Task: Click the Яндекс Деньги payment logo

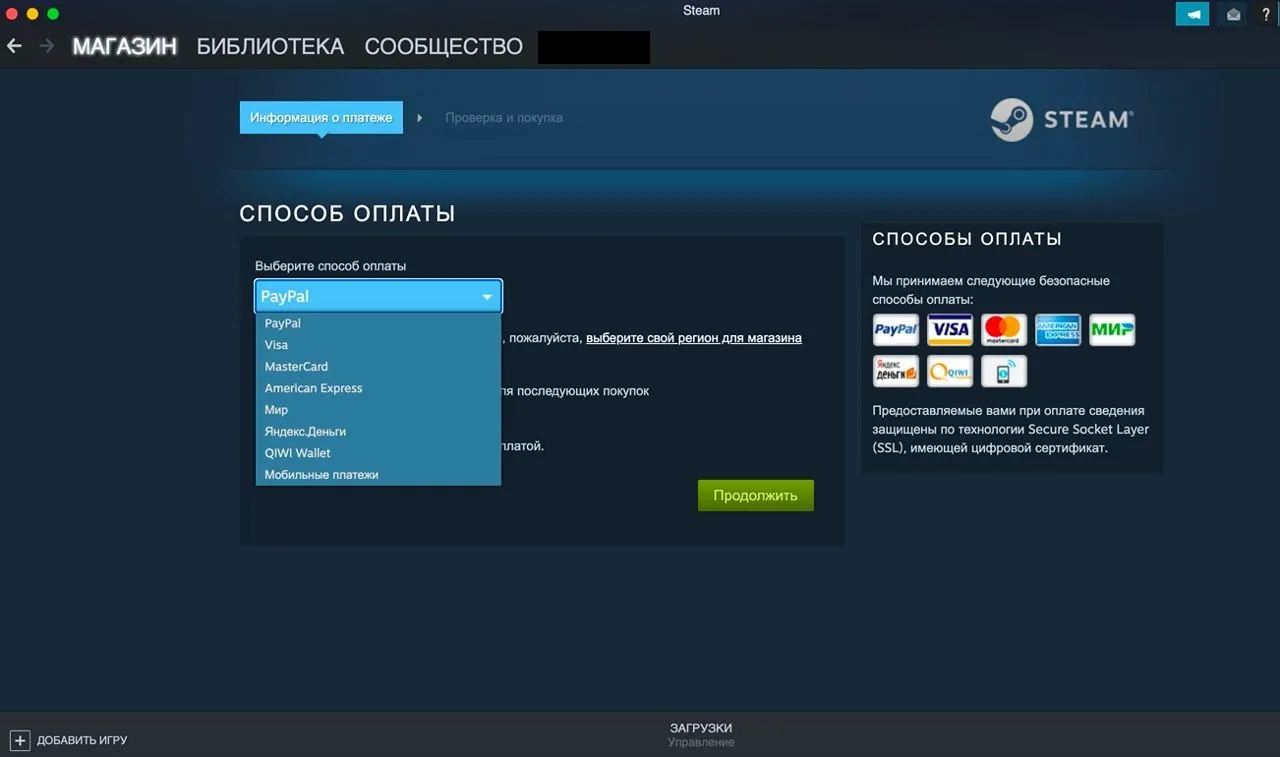Action: [x=895, y=371]
